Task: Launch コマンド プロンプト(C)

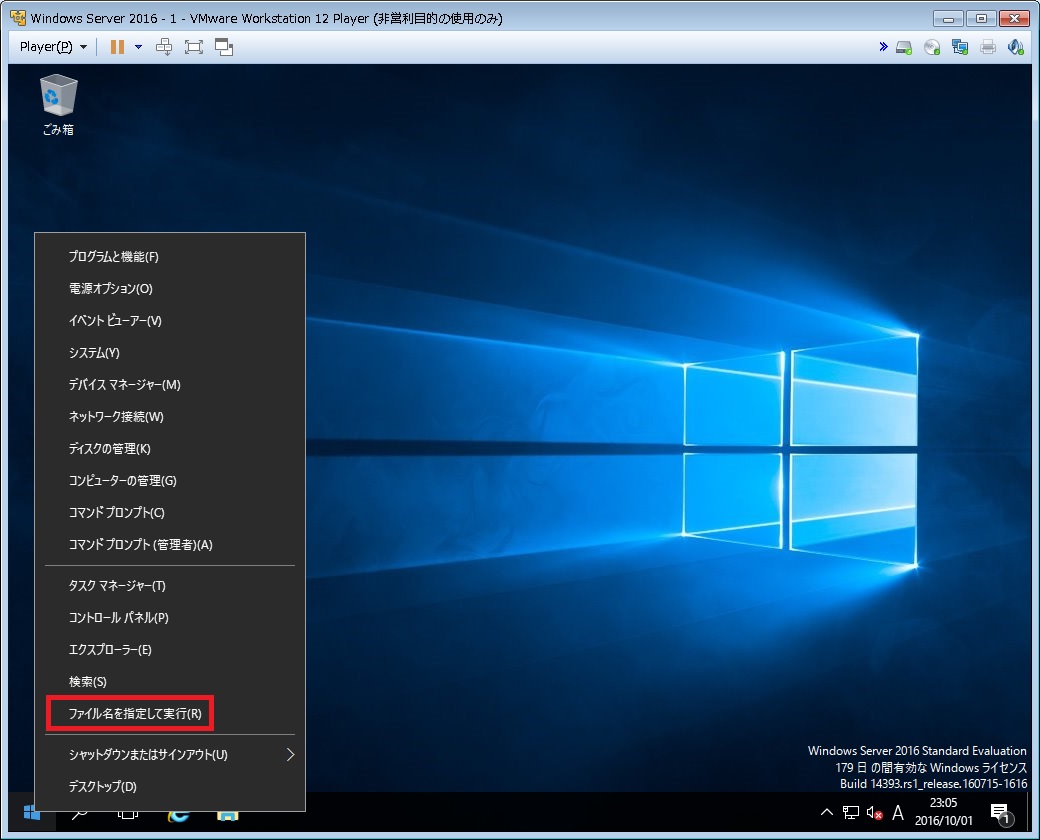Action: click(x=170, y=512)
